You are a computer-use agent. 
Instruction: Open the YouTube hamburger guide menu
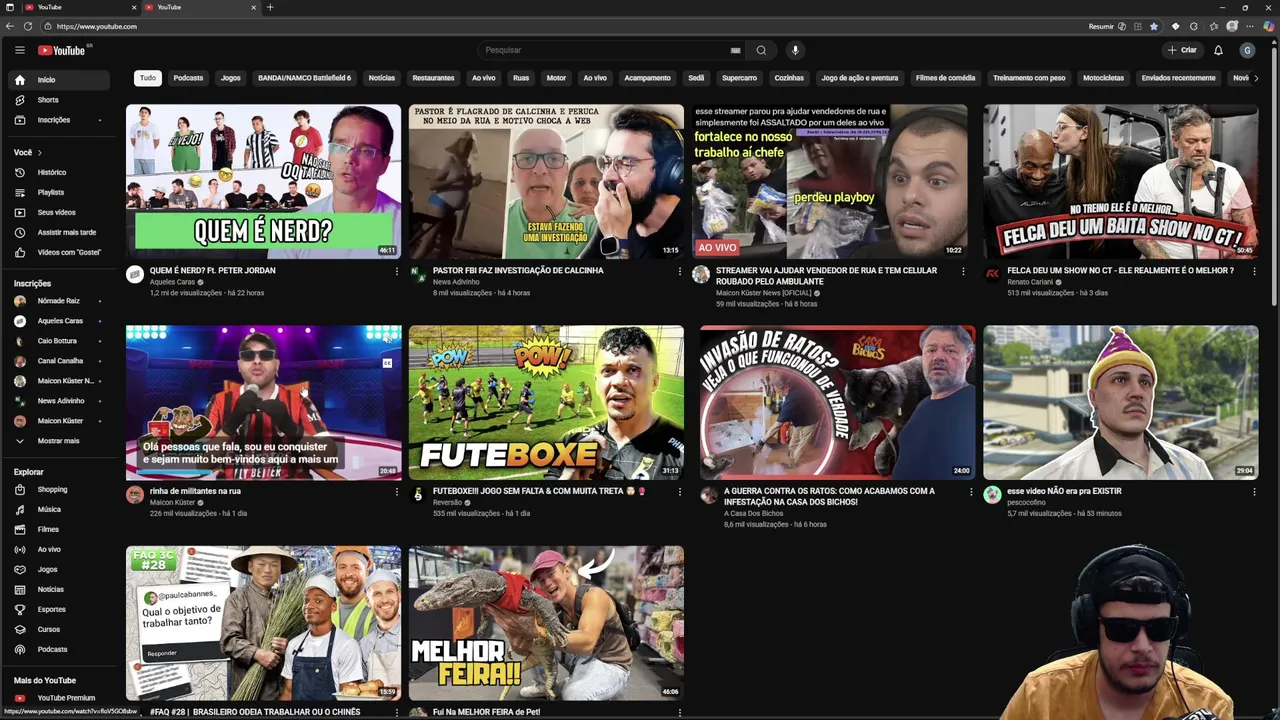pos(19,50)
